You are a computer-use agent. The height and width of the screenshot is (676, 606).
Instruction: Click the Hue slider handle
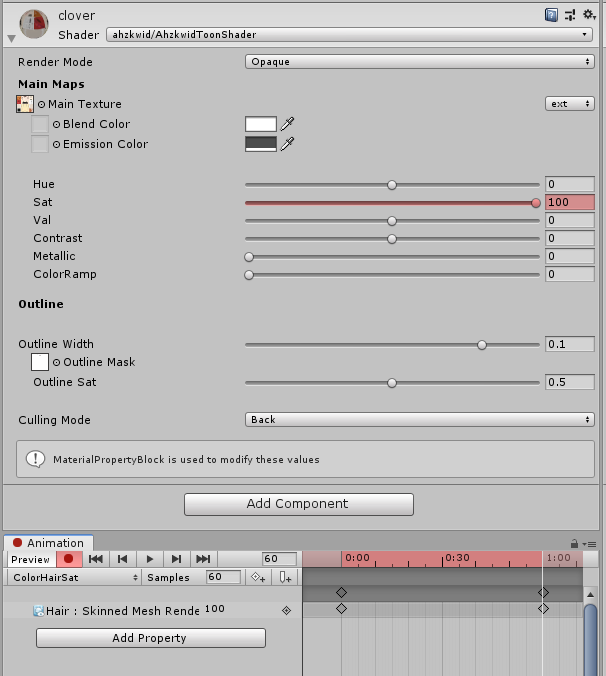(392, 185)
